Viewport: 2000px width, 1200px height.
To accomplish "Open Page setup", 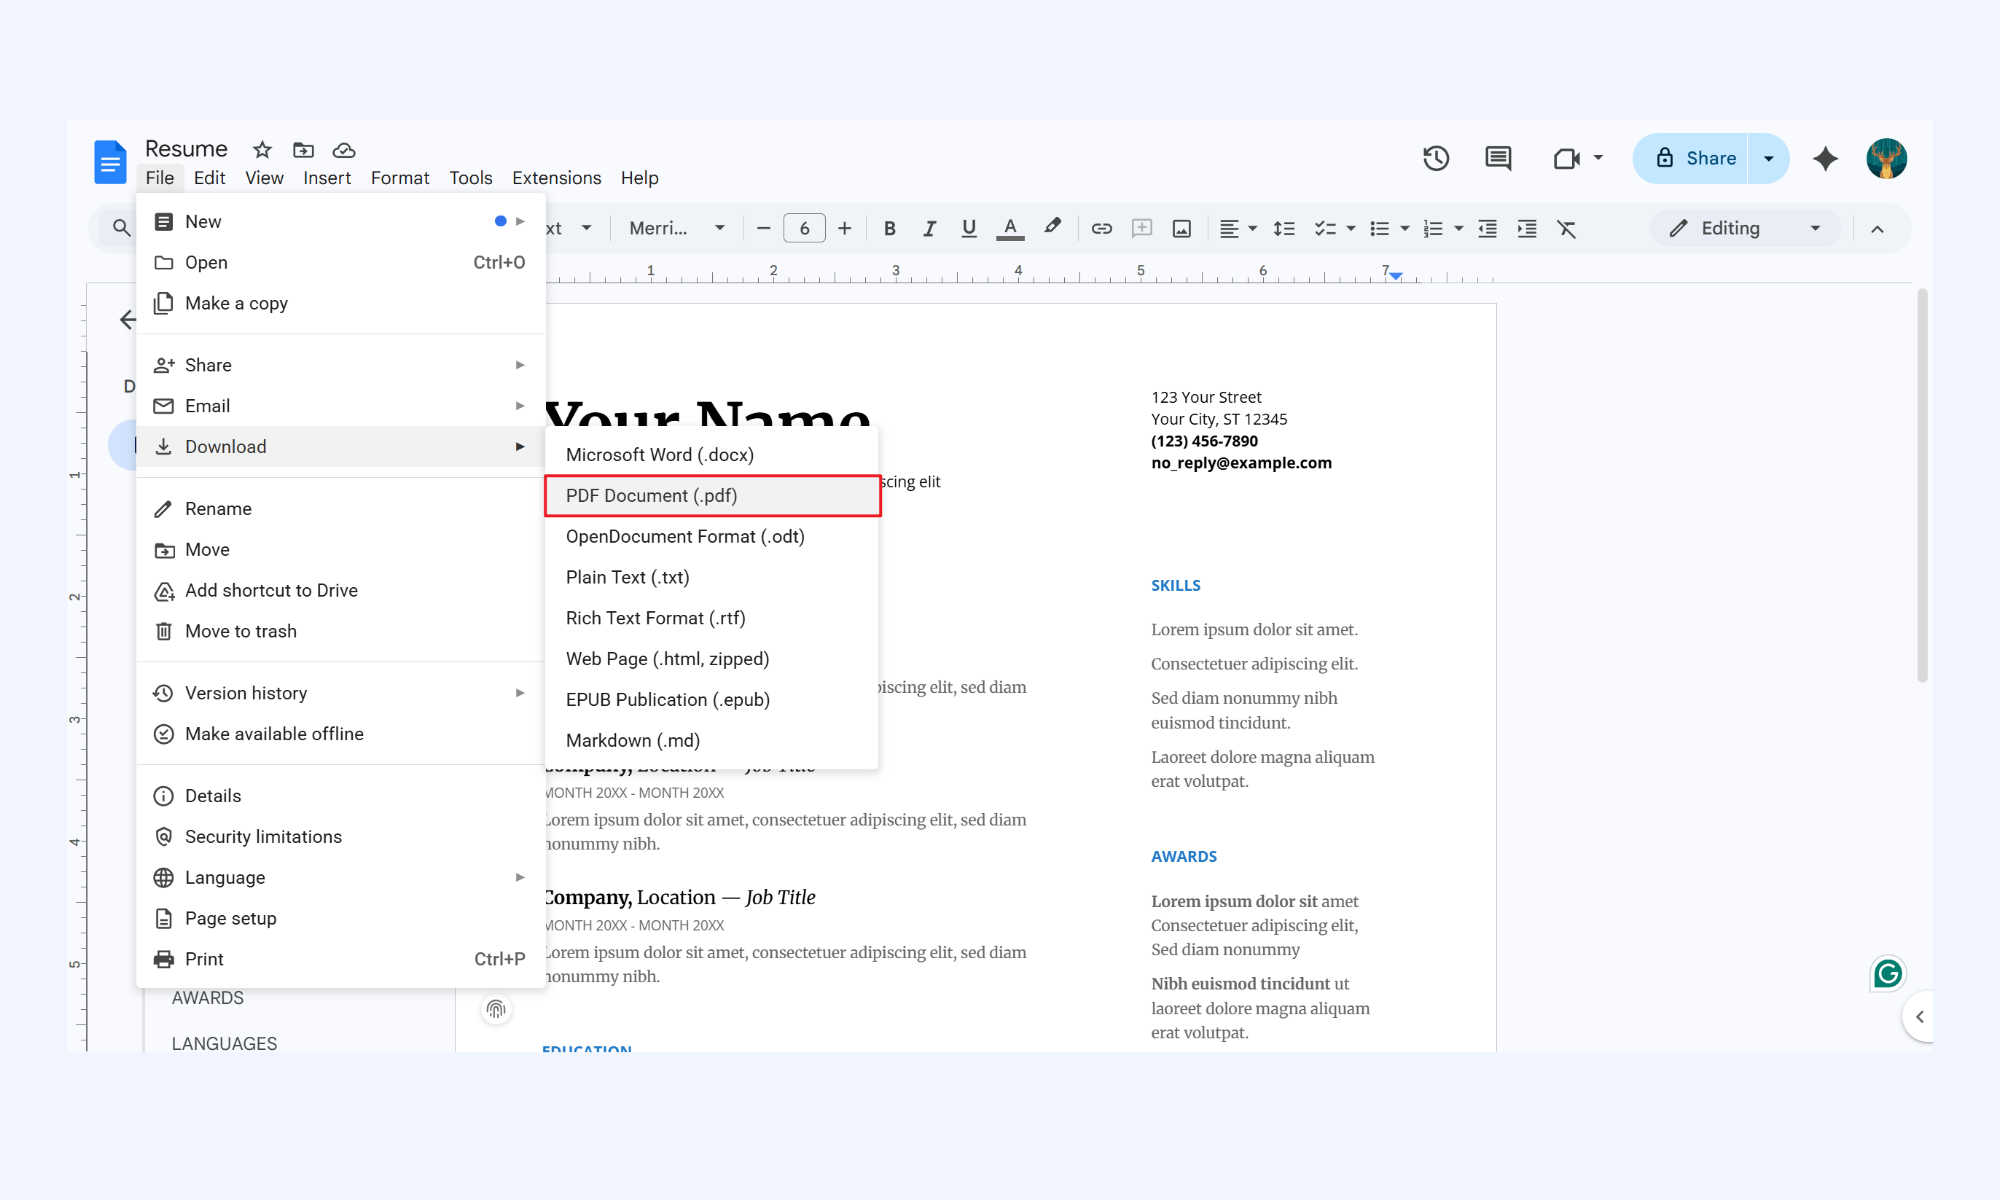I will [340, 918].
